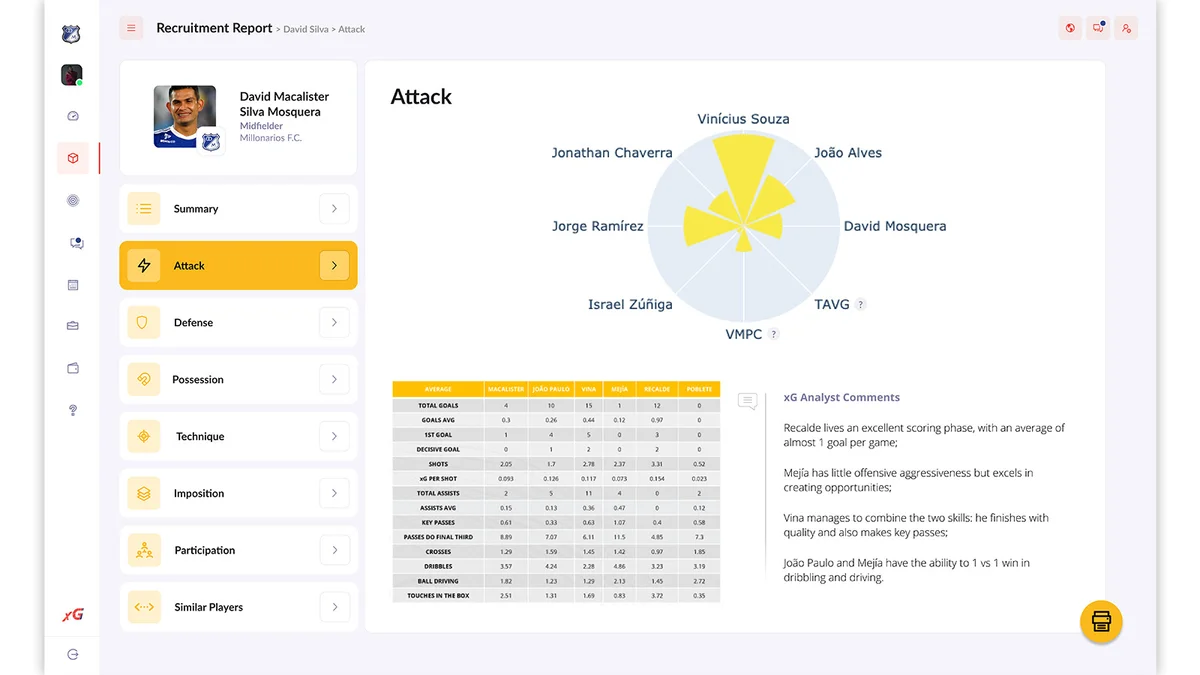Click the TAVG help question mark
Image resolution: width=1200 pixels, height=675 pixels.
tap(860, 303)
